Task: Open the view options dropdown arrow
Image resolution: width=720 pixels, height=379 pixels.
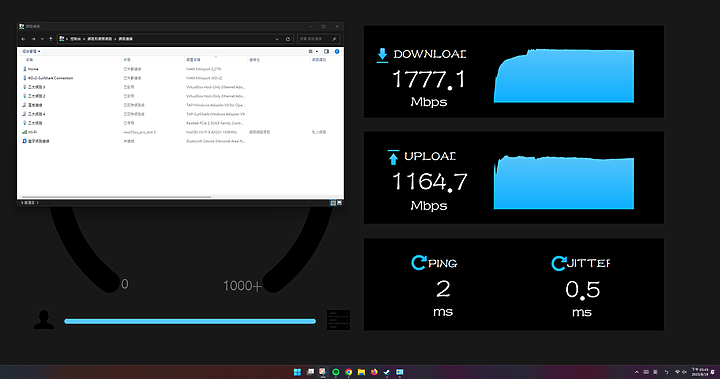Action: click(317, 51)
